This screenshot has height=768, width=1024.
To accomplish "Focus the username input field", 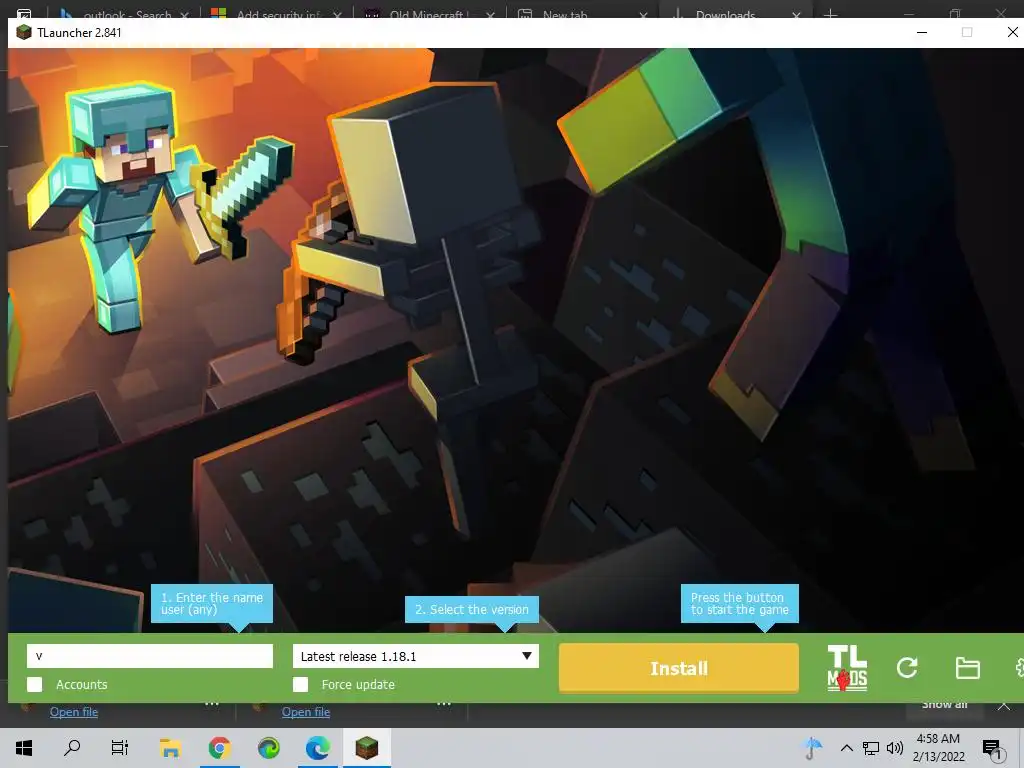I will pyautogui.click(x=150, y=656).
